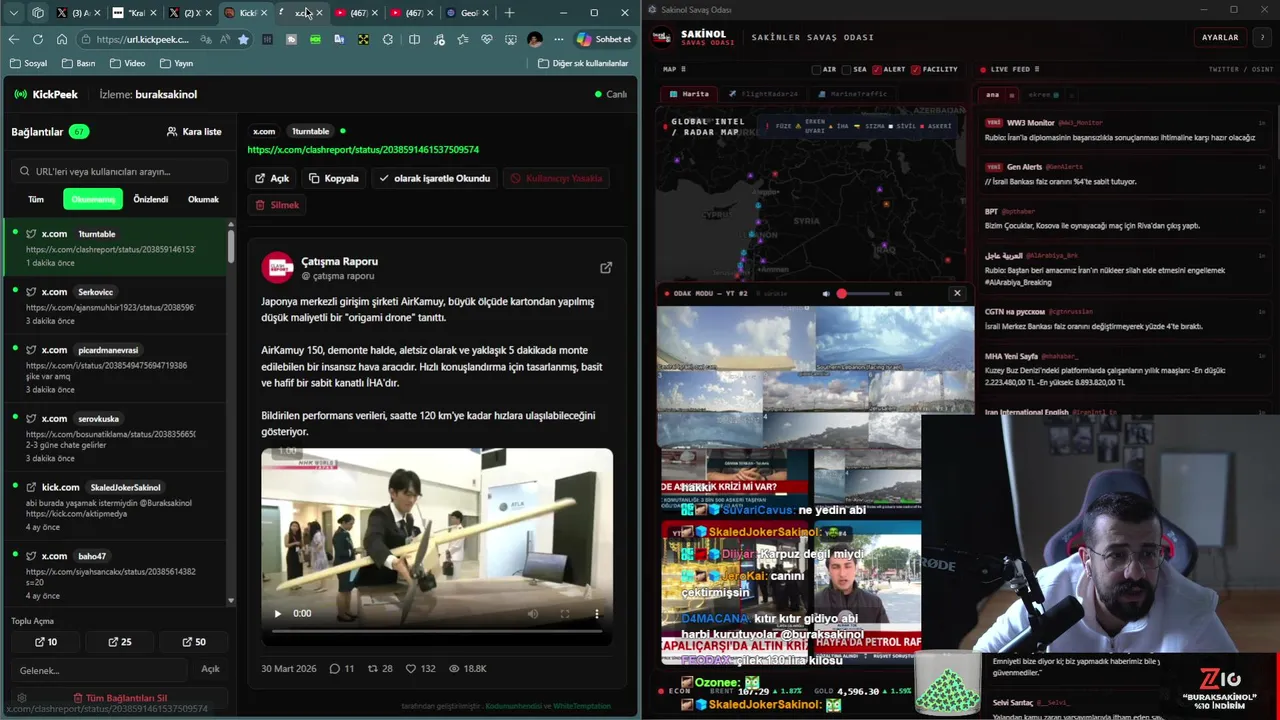Open the Yayın bookmarks folder
The width and height of the screenshot is (1280, 720).
[175, 63]
